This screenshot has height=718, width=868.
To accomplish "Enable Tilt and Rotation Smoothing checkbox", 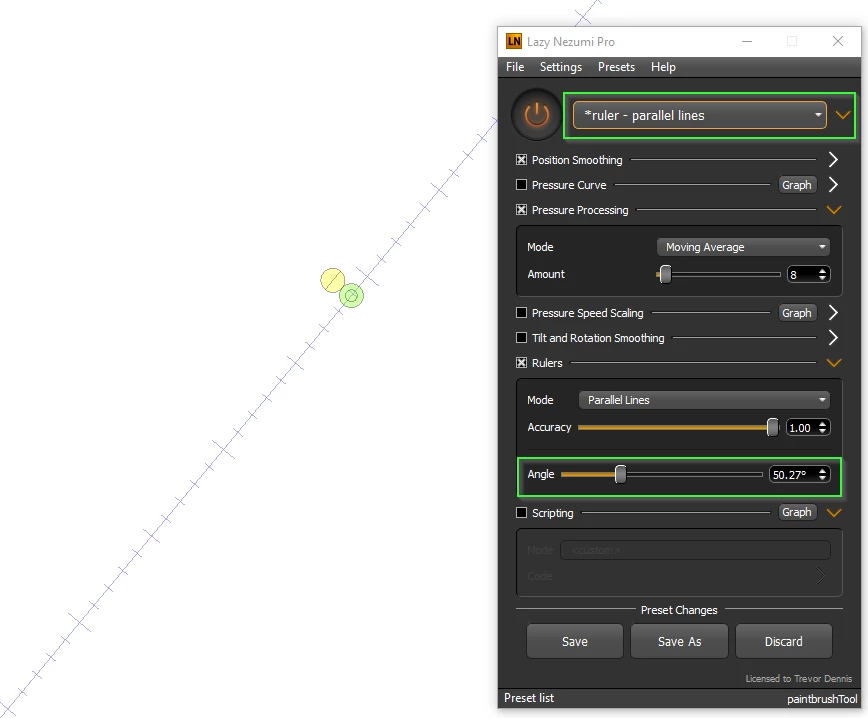I will tap(521, 338).
